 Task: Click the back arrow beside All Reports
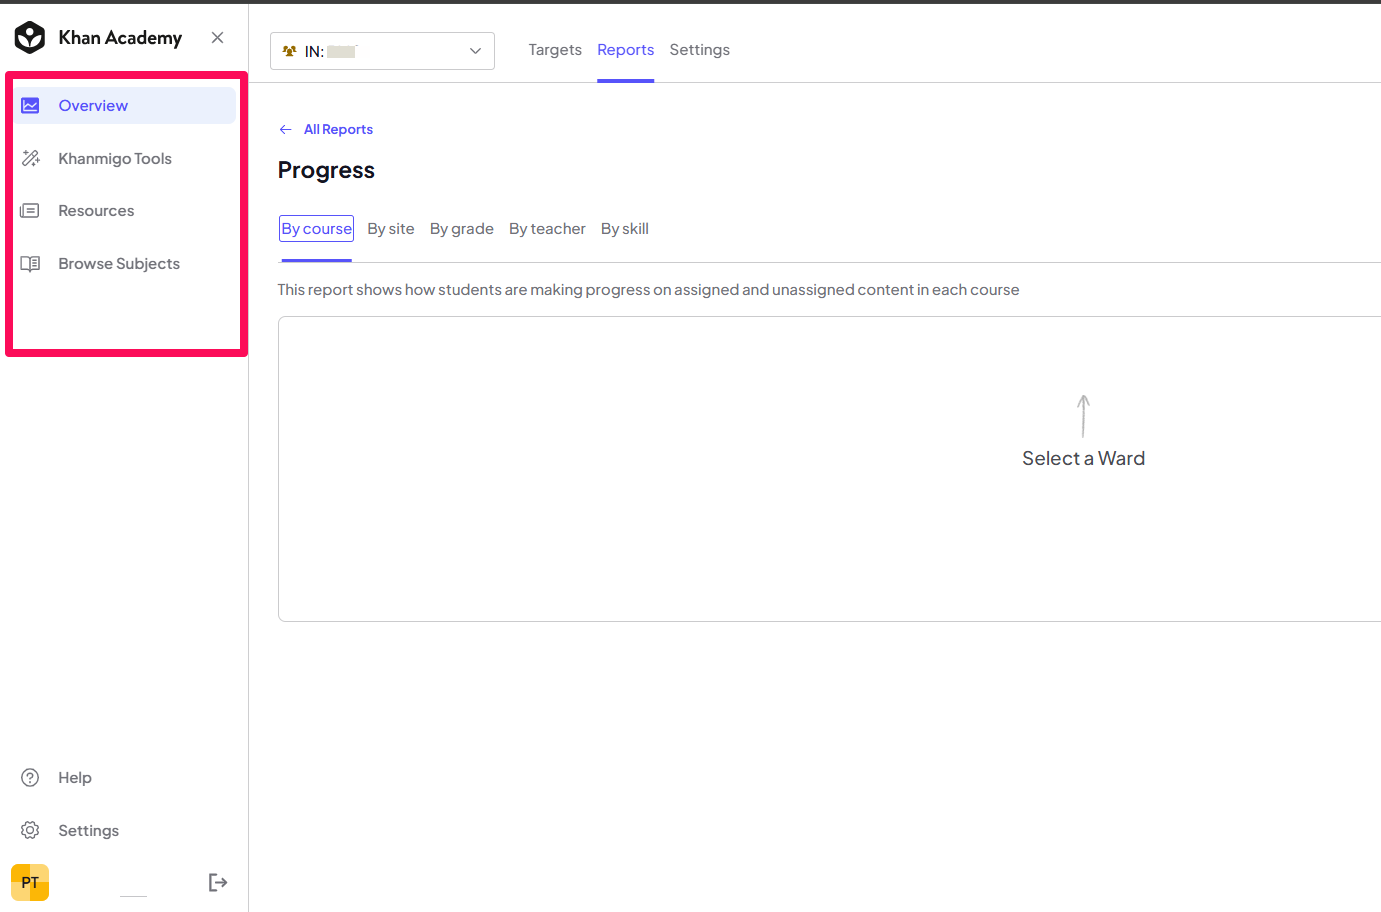(x=285, y=129)
